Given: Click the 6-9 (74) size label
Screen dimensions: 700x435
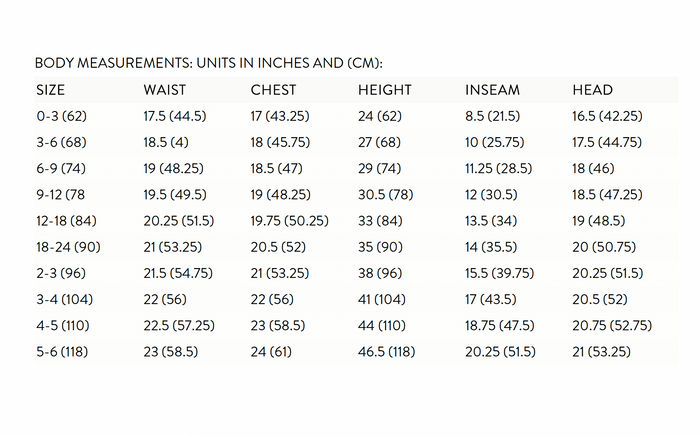Looking at the screenshot, I should click(61, 168).
